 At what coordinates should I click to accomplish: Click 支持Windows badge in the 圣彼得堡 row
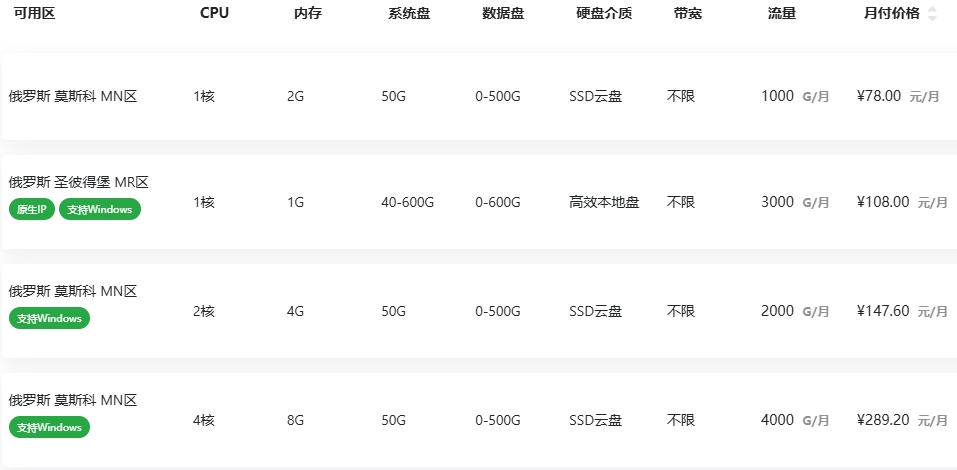click(100, 209)
